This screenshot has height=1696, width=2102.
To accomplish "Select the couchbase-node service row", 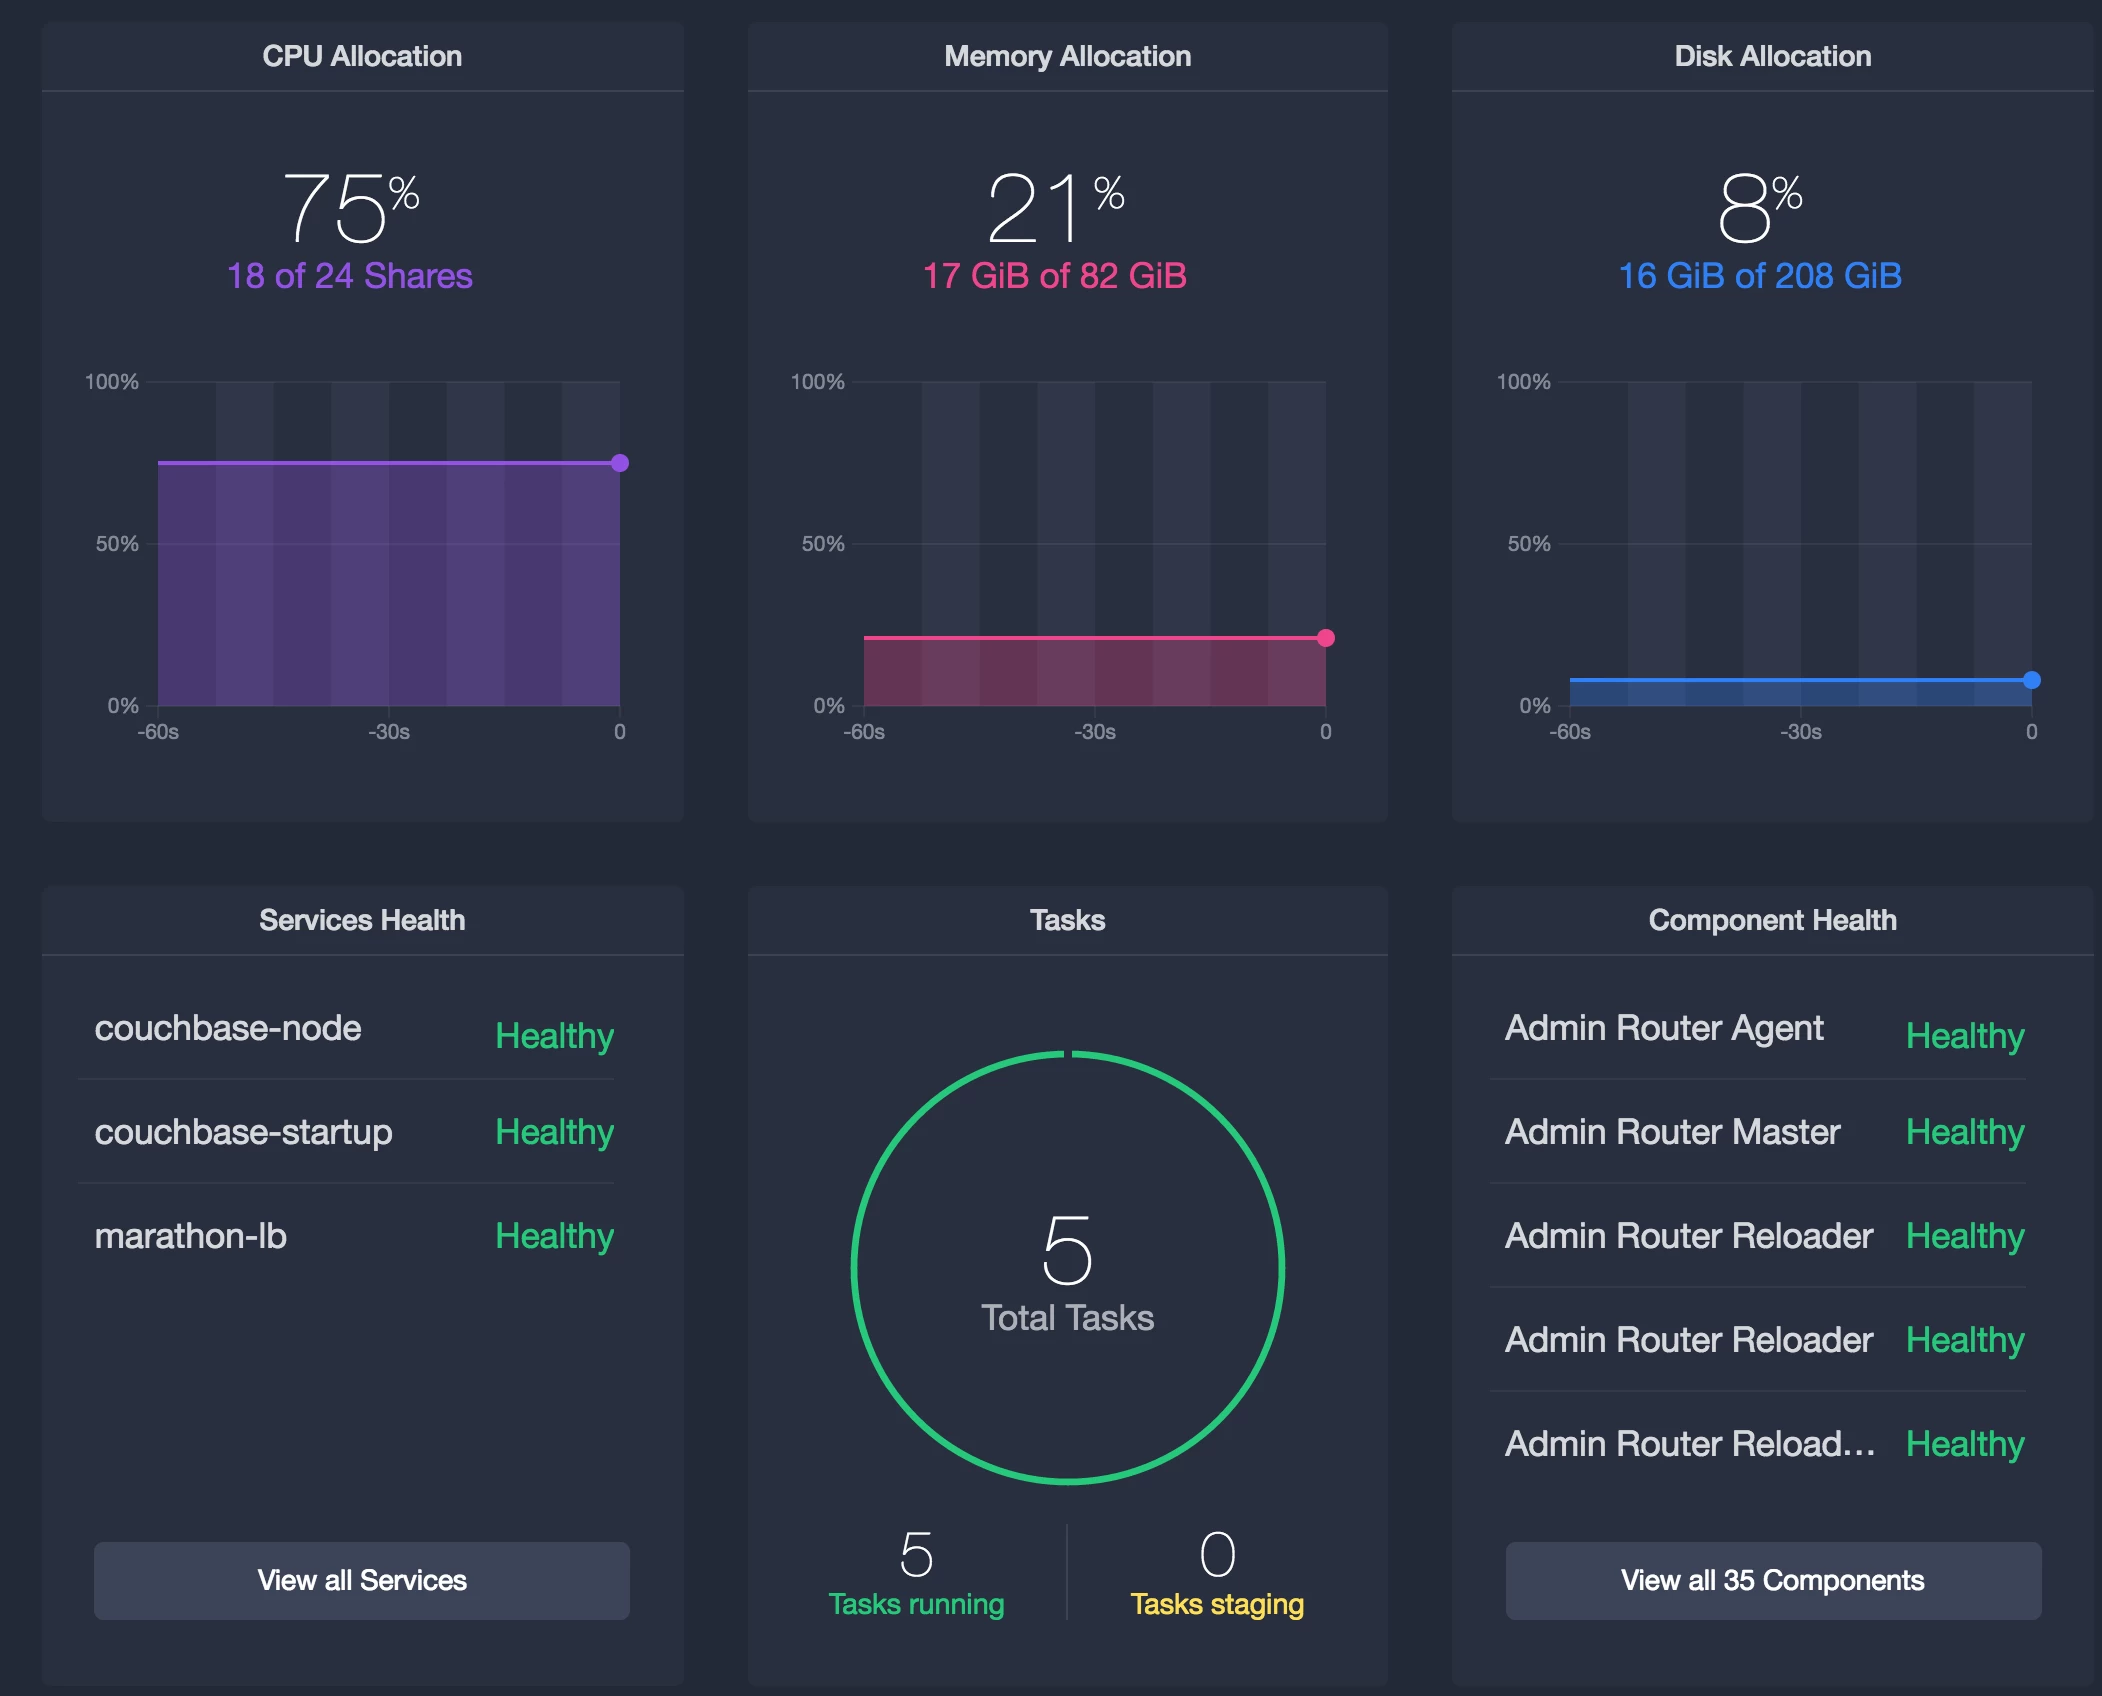I will coord(346,1030).
